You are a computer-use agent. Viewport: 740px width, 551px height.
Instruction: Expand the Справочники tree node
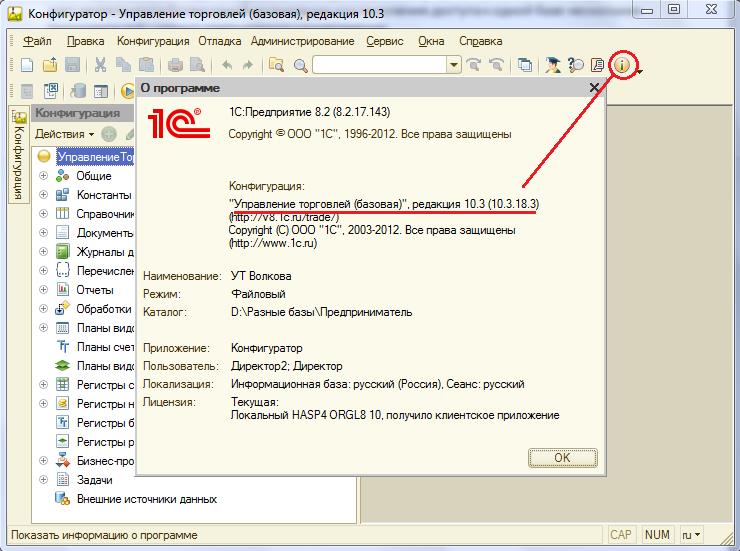pos(43,214)
